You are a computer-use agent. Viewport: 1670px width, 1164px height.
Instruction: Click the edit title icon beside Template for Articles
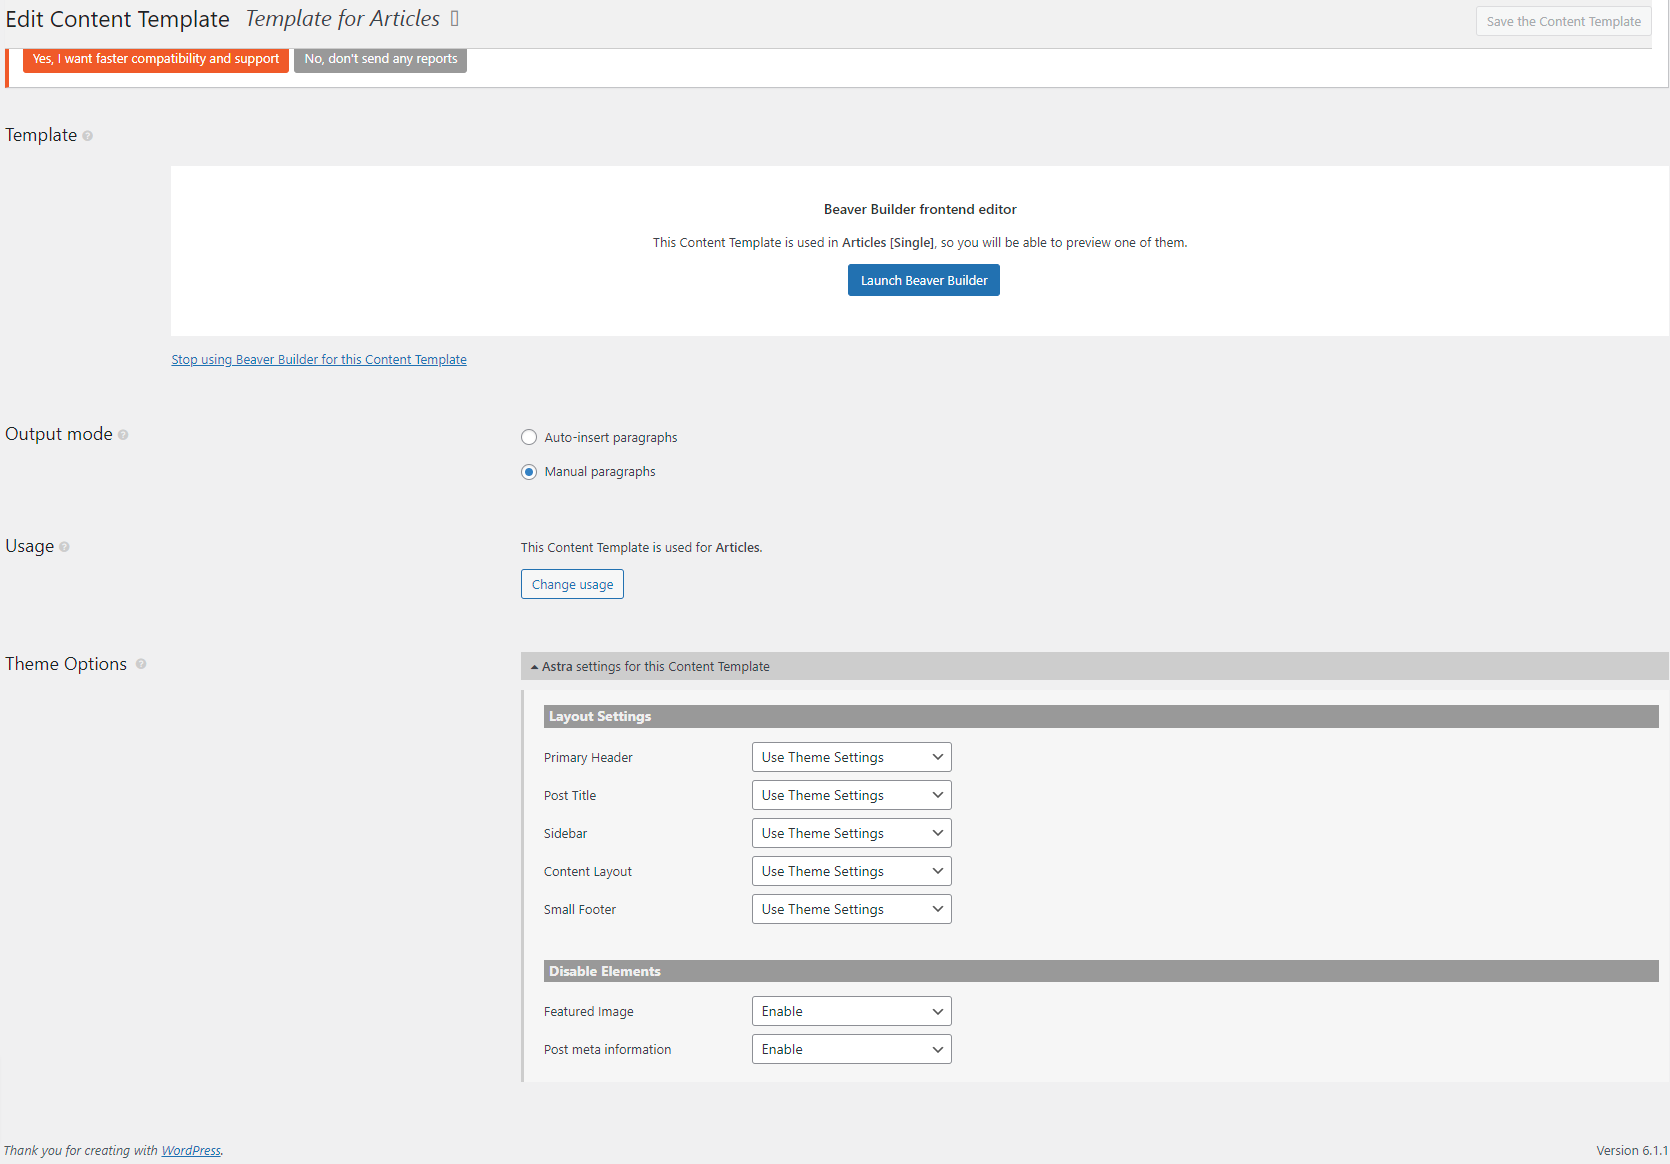(x=455, y=19)
